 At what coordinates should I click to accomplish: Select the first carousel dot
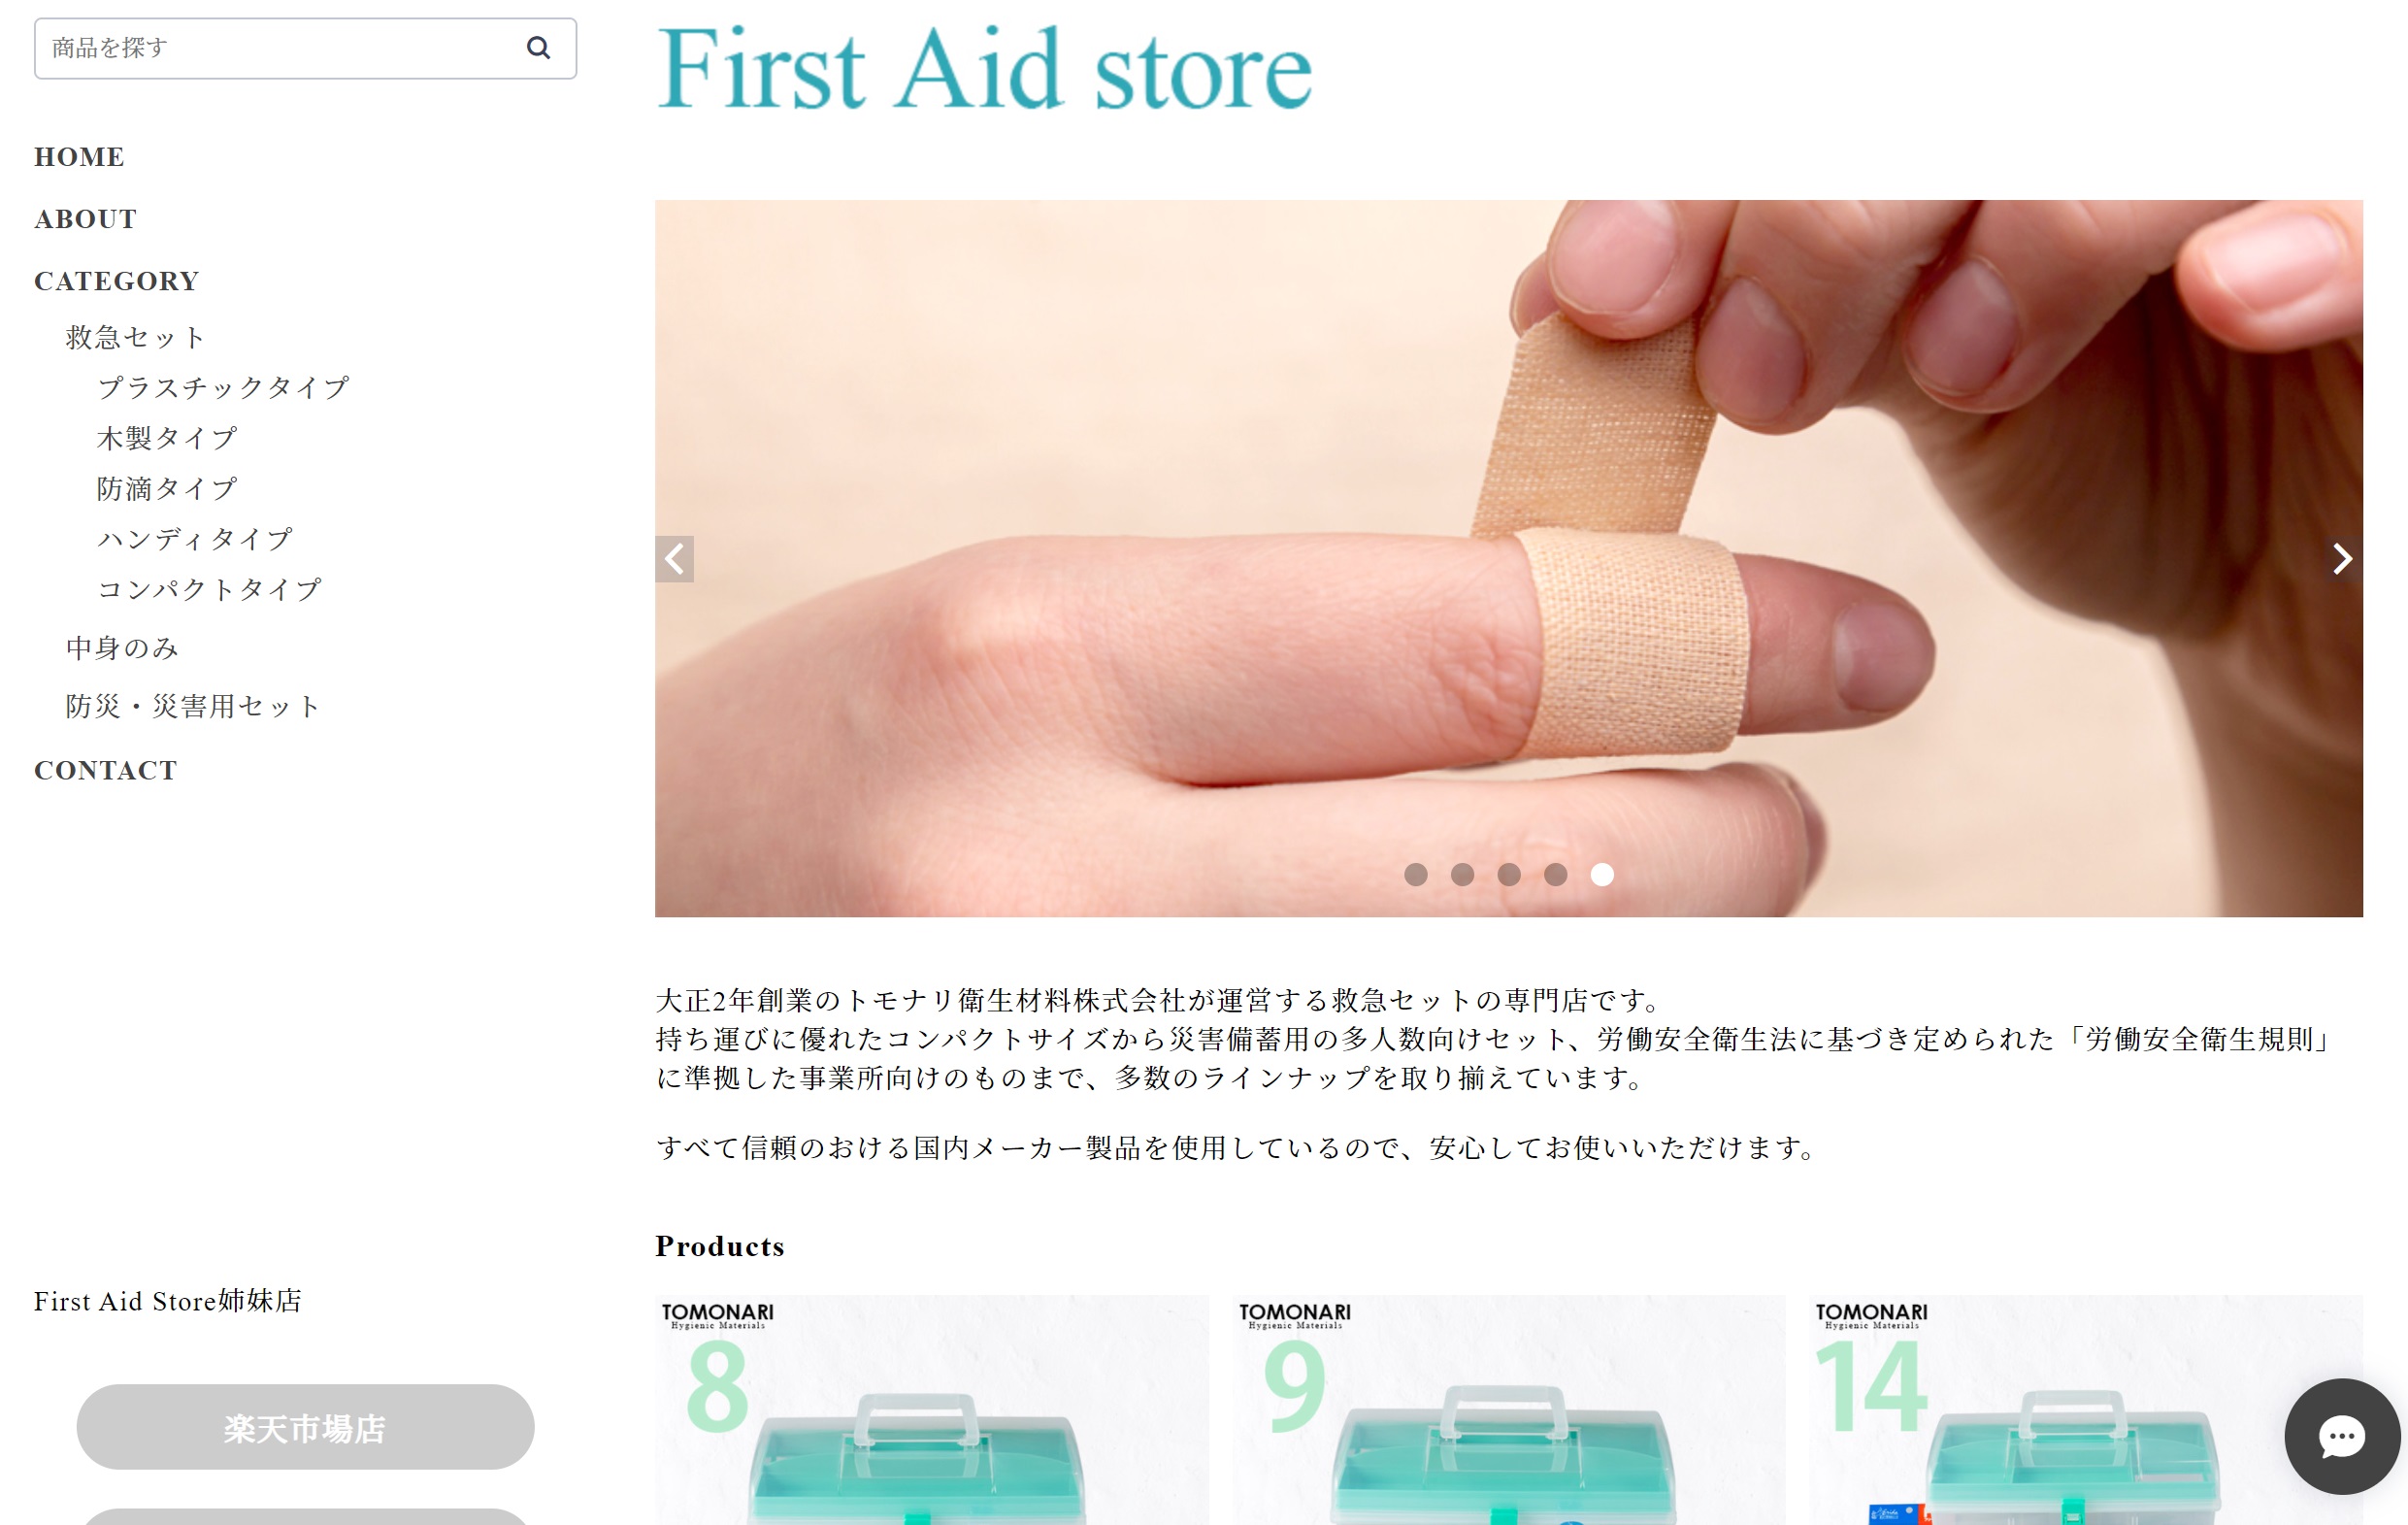click(x=1415, y=875)
